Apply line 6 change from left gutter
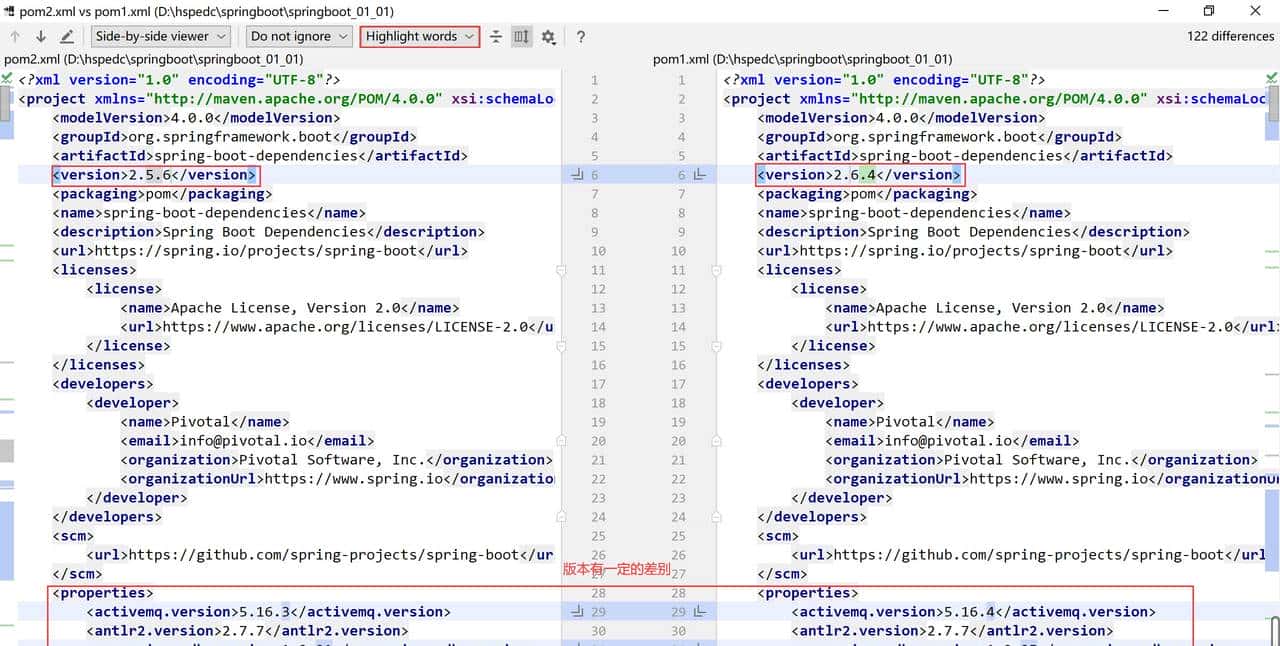The image size is (1280, 646). [577, 175]
